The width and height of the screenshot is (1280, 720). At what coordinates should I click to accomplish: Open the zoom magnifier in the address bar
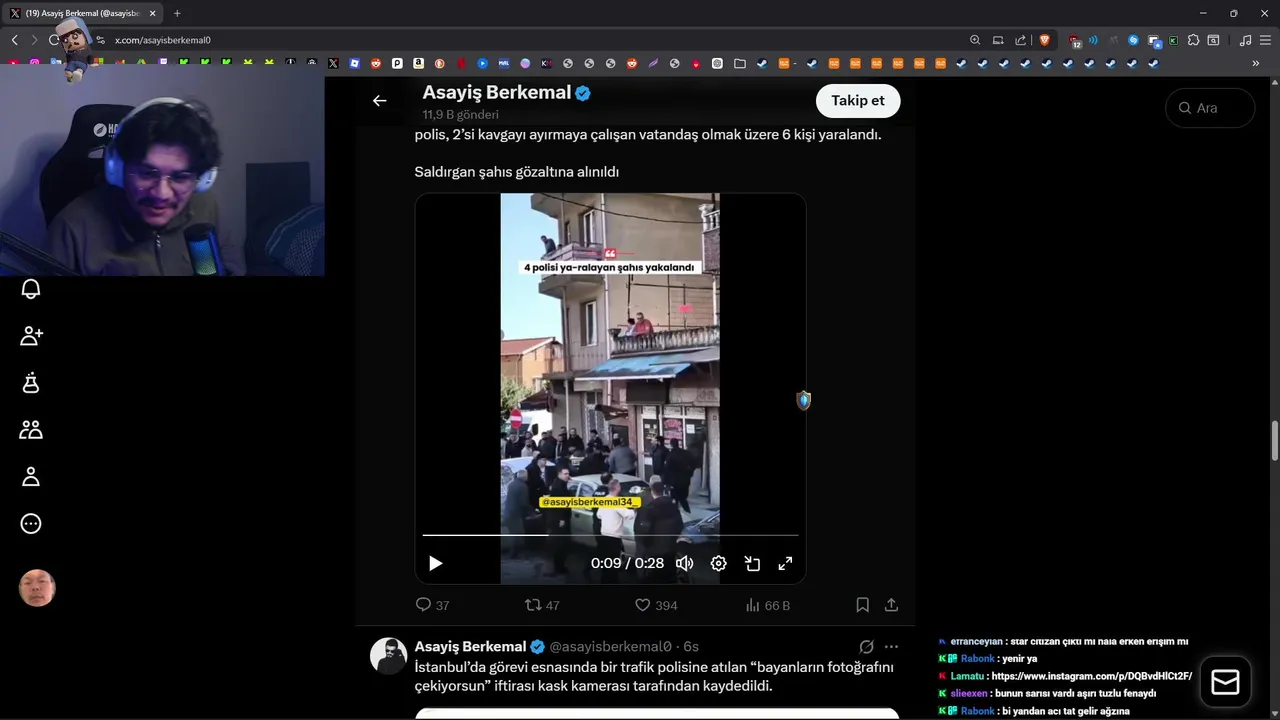pyautogui.click(x=975, y=40)
